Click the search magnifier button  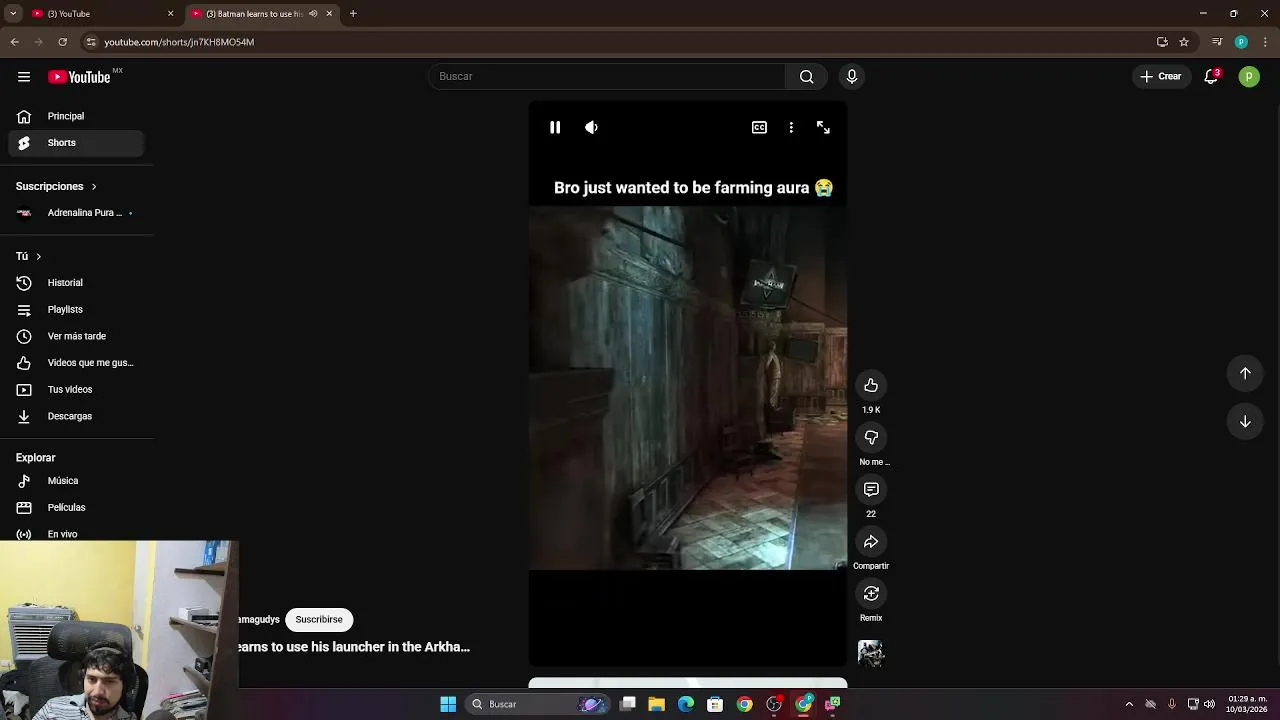tap(807, 76)
